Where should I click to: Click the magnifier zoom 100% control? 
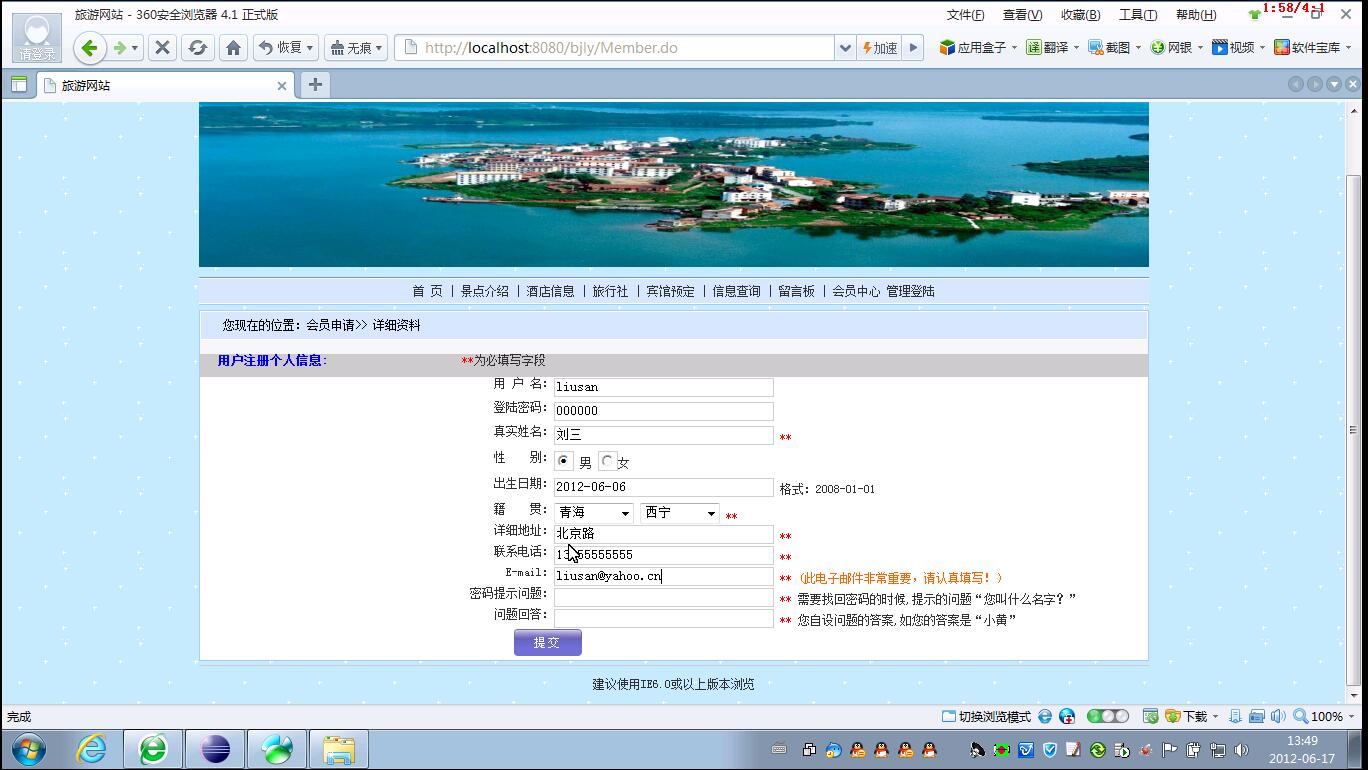[x=1318, y=717]
